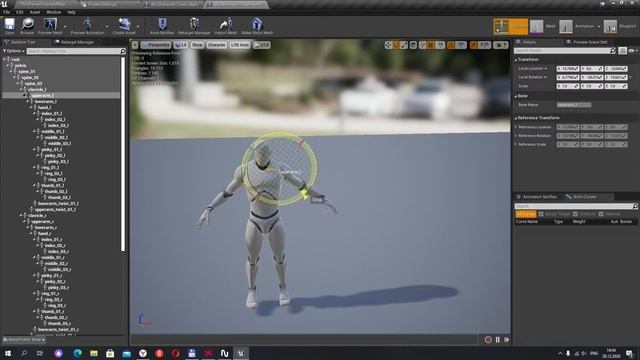Viewport: 640px width, 360px height.
Task: Open the Preview Animation dropdown arrow
Action: (107, 27)
